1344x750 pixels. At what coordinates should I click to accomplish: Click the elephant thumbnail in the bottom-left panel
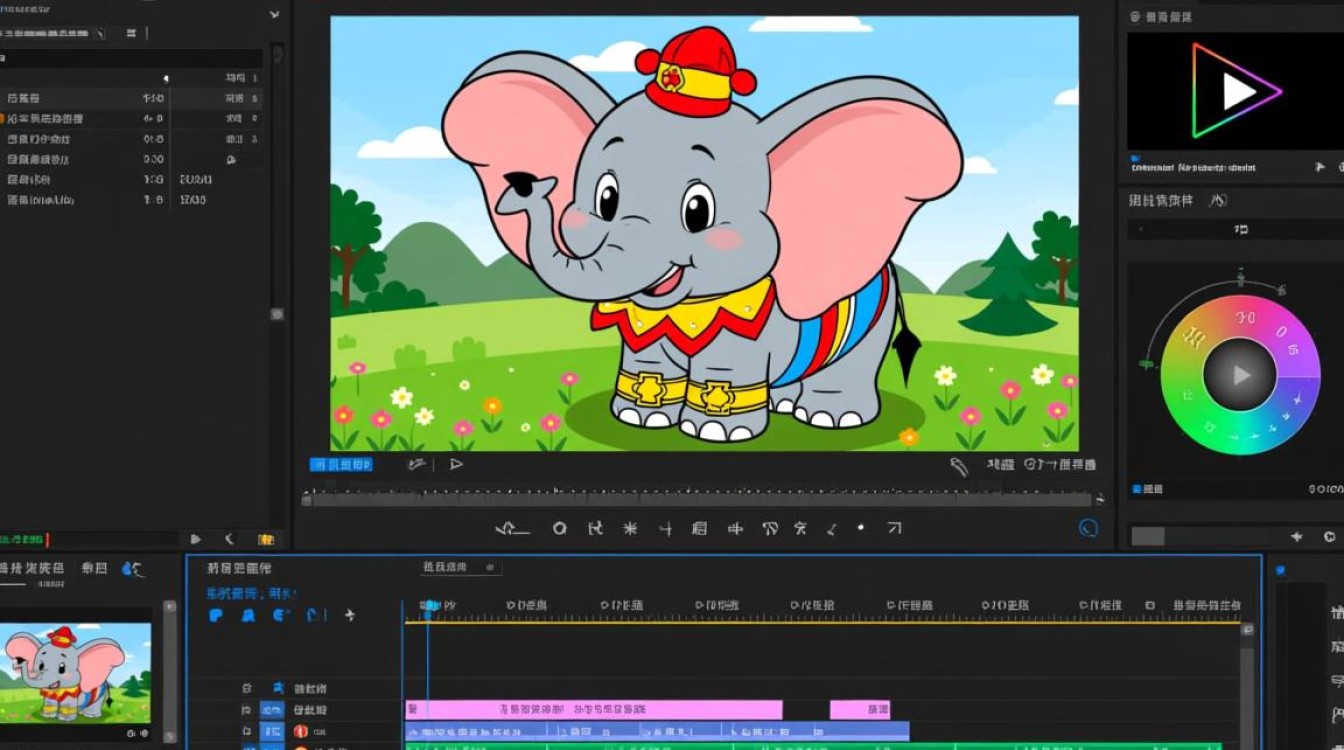point(76,673)
